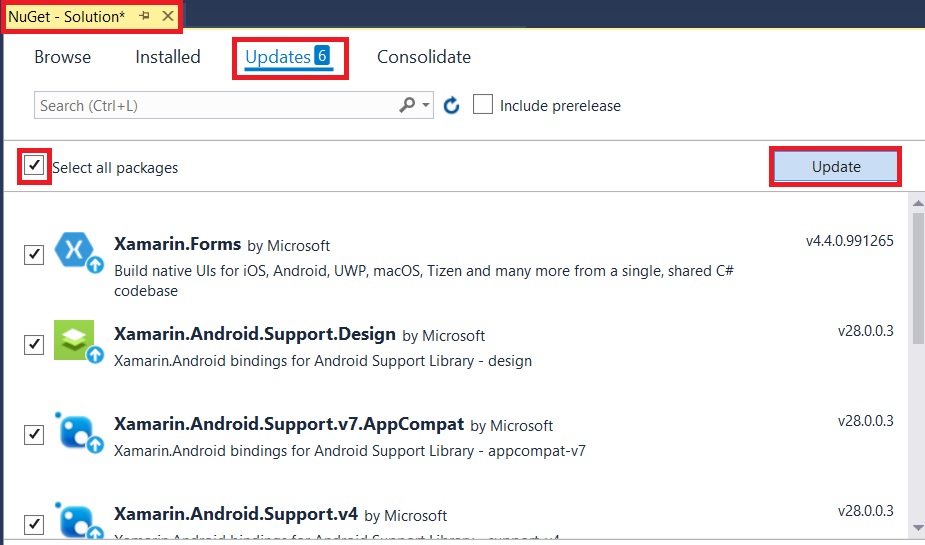Image resolution: width=925 pixels, height=545 pixels.
Task: Close the NuGet - Solution tab
Action: tap(168, 17)
